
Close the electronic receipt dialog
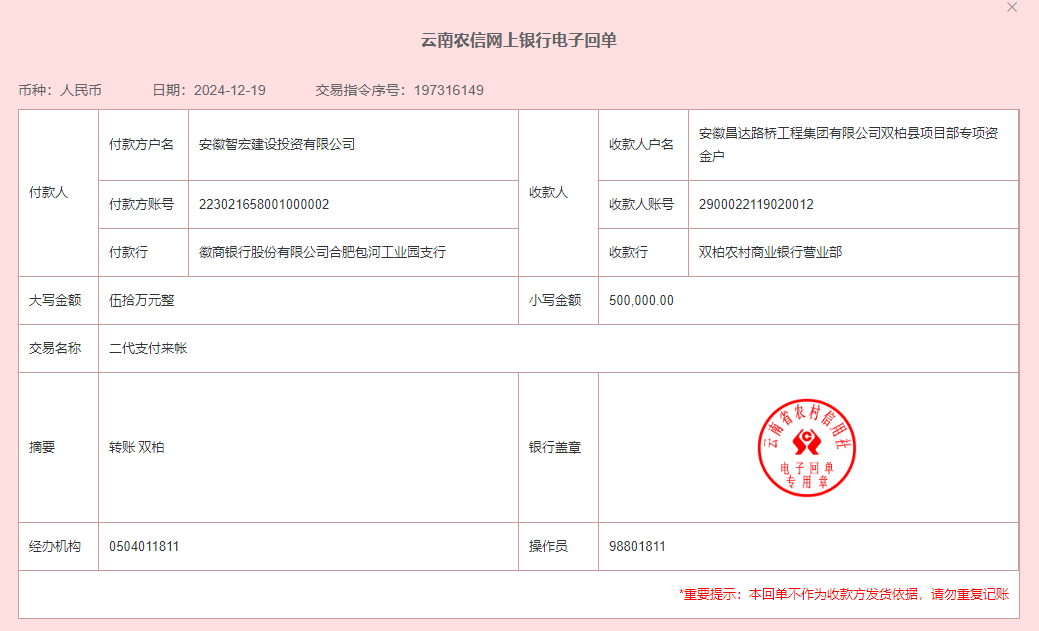[1012, 7]
